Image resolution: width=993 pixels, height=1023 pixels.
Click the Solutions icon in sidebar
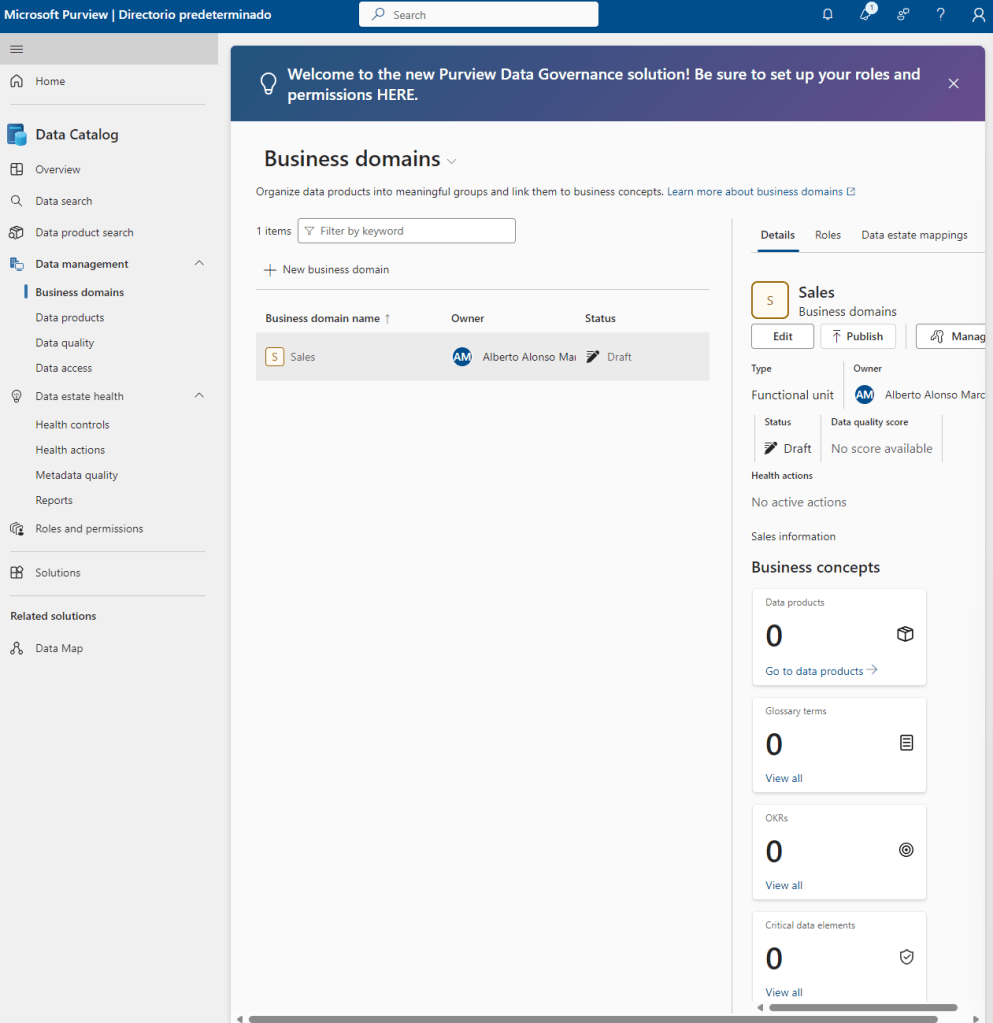point(16,573)
